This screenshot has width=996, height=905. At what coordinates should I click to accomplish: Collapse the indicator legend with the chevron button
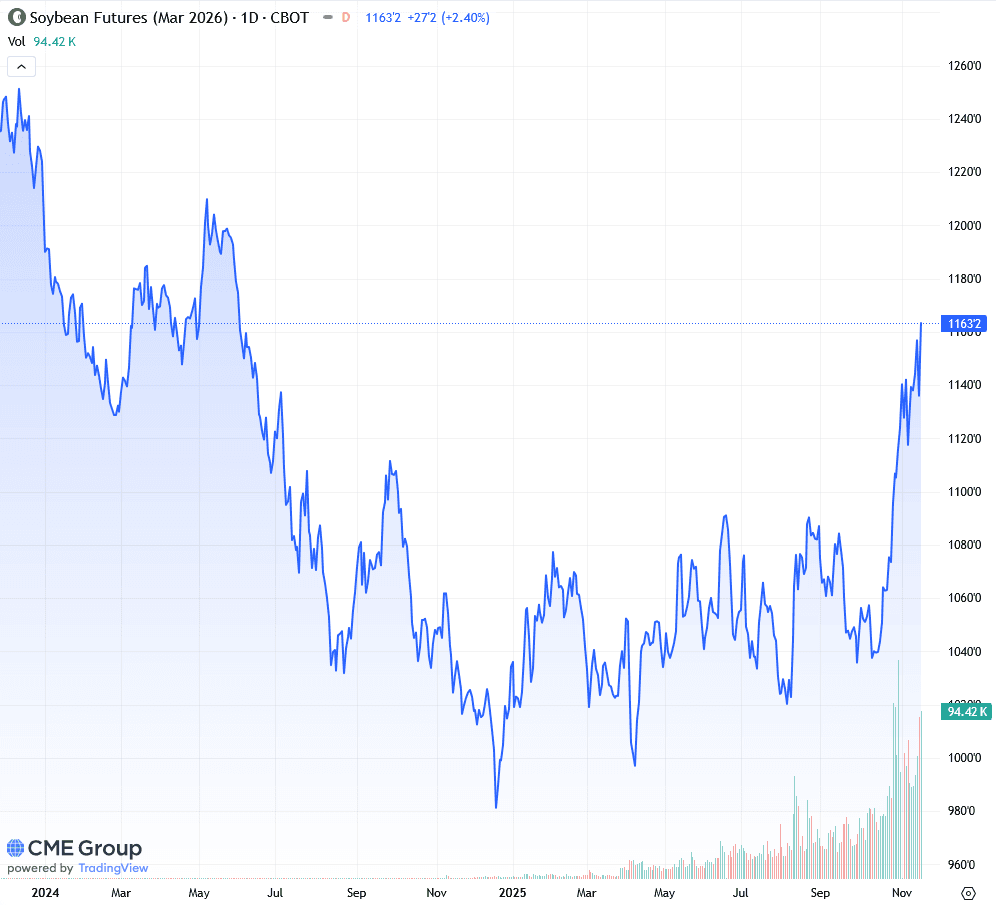21,67
